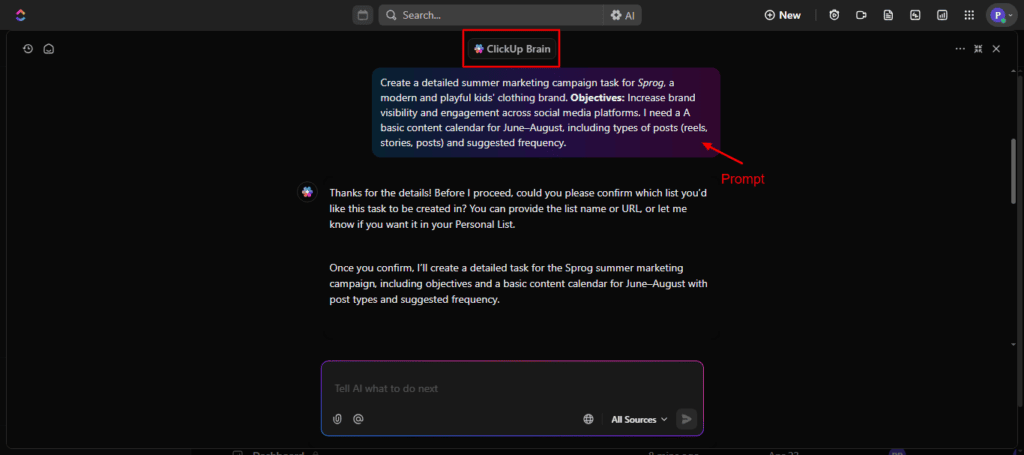This screenshot has height=455, width=1024.
Task: Click the ClickUp Brain title button
Action: [x=512, y=48]
